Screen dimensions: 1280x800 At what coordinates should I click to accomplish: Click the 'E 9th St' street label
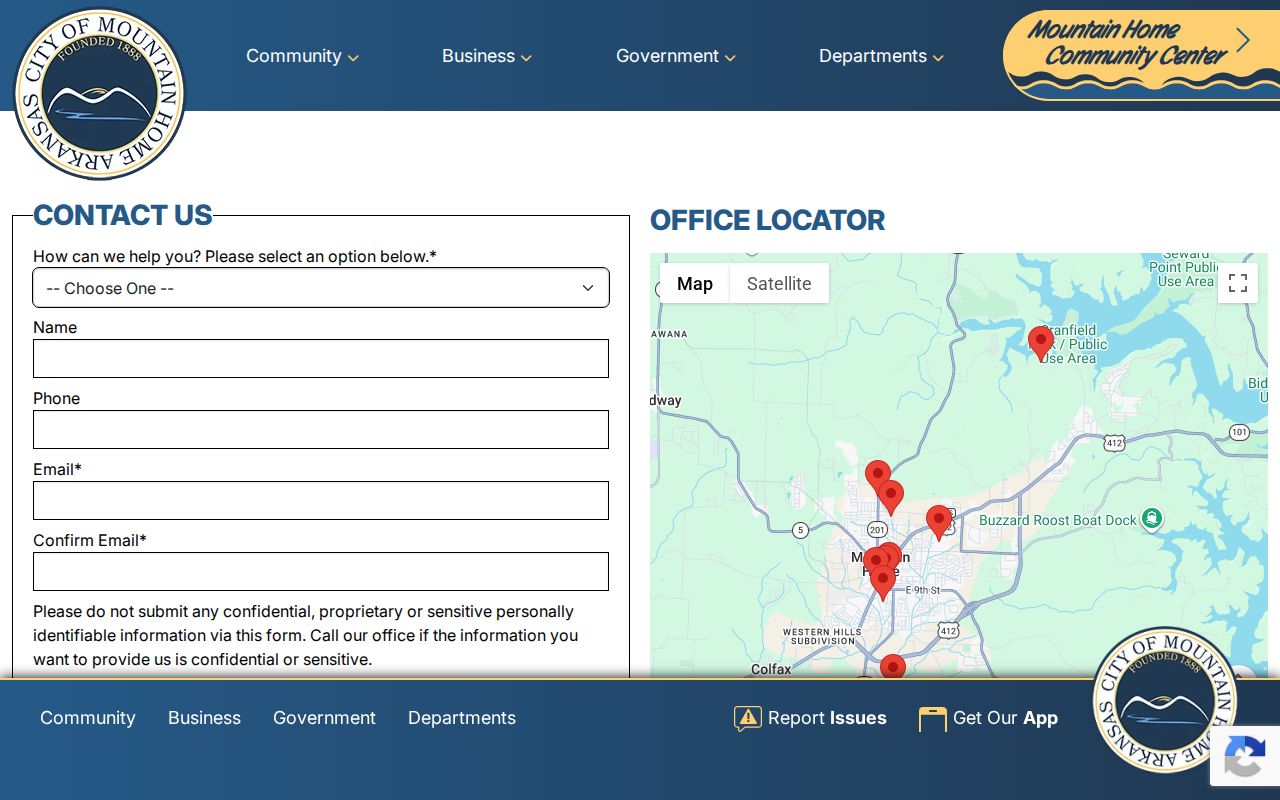tap(923, 590)
